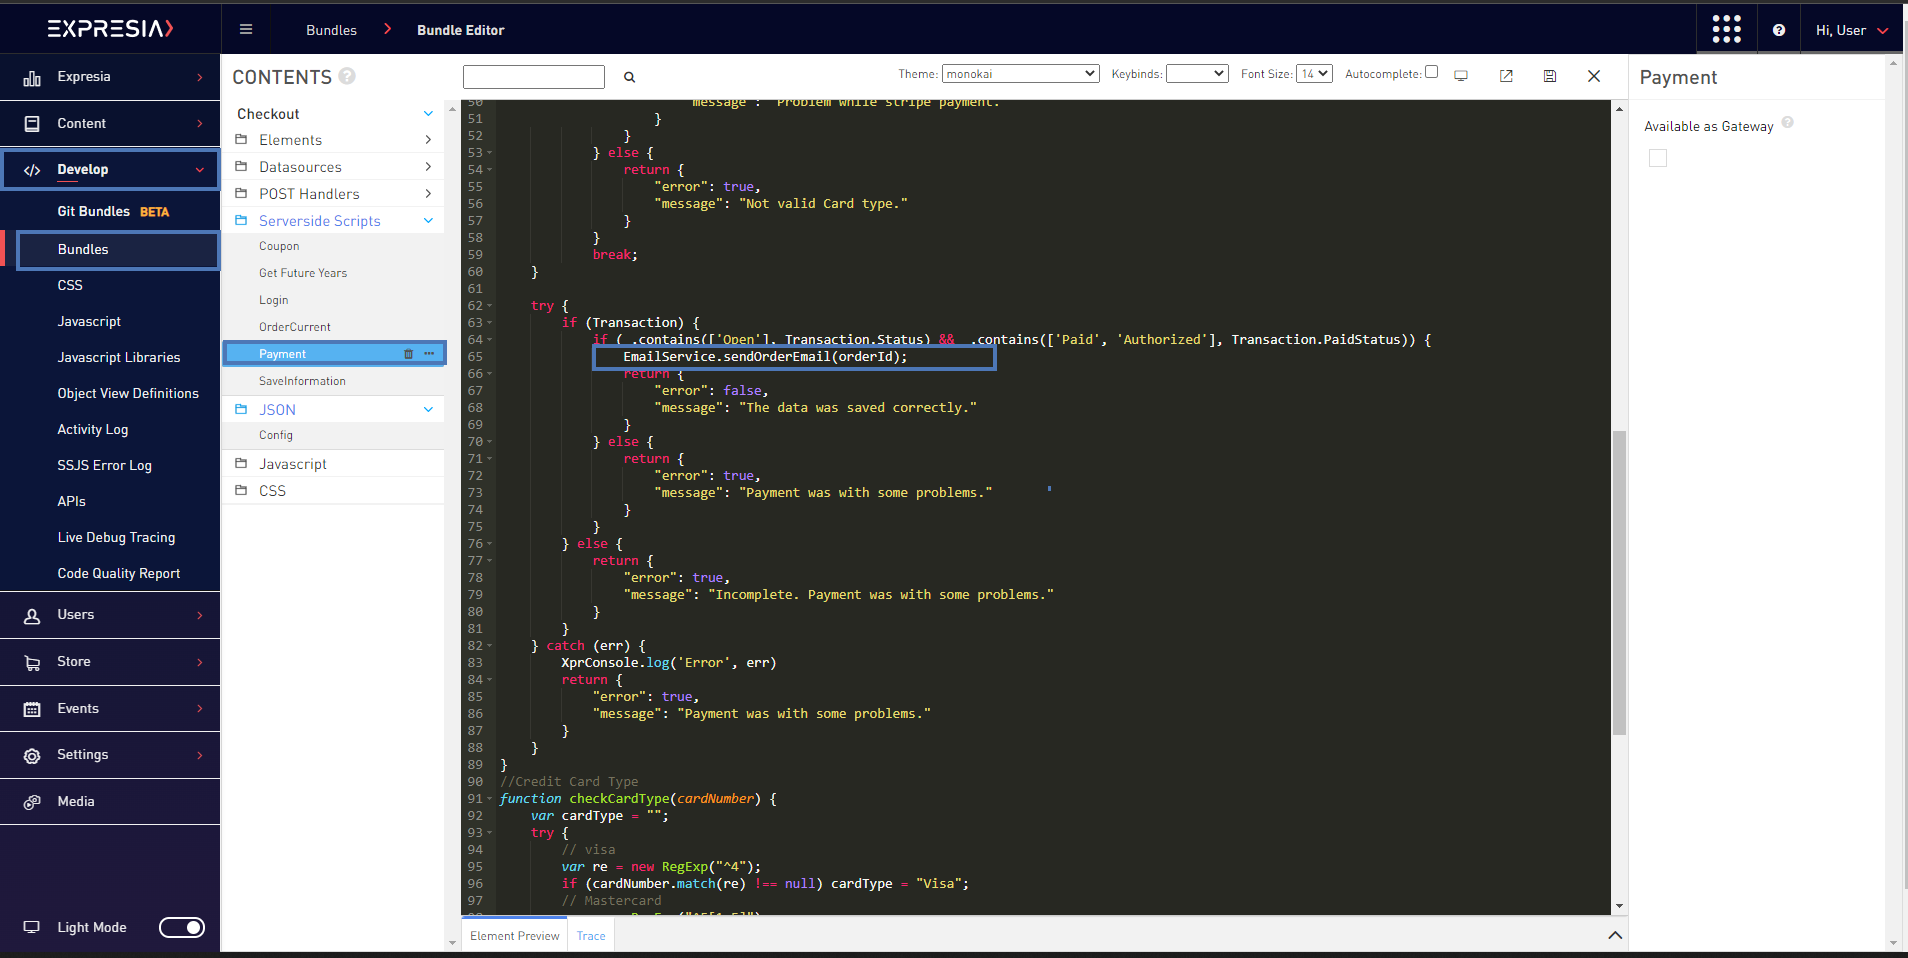Save the script with the floppy disk icon
The width and height of the screenshot is (1908, 958).
click(1550, 76)
